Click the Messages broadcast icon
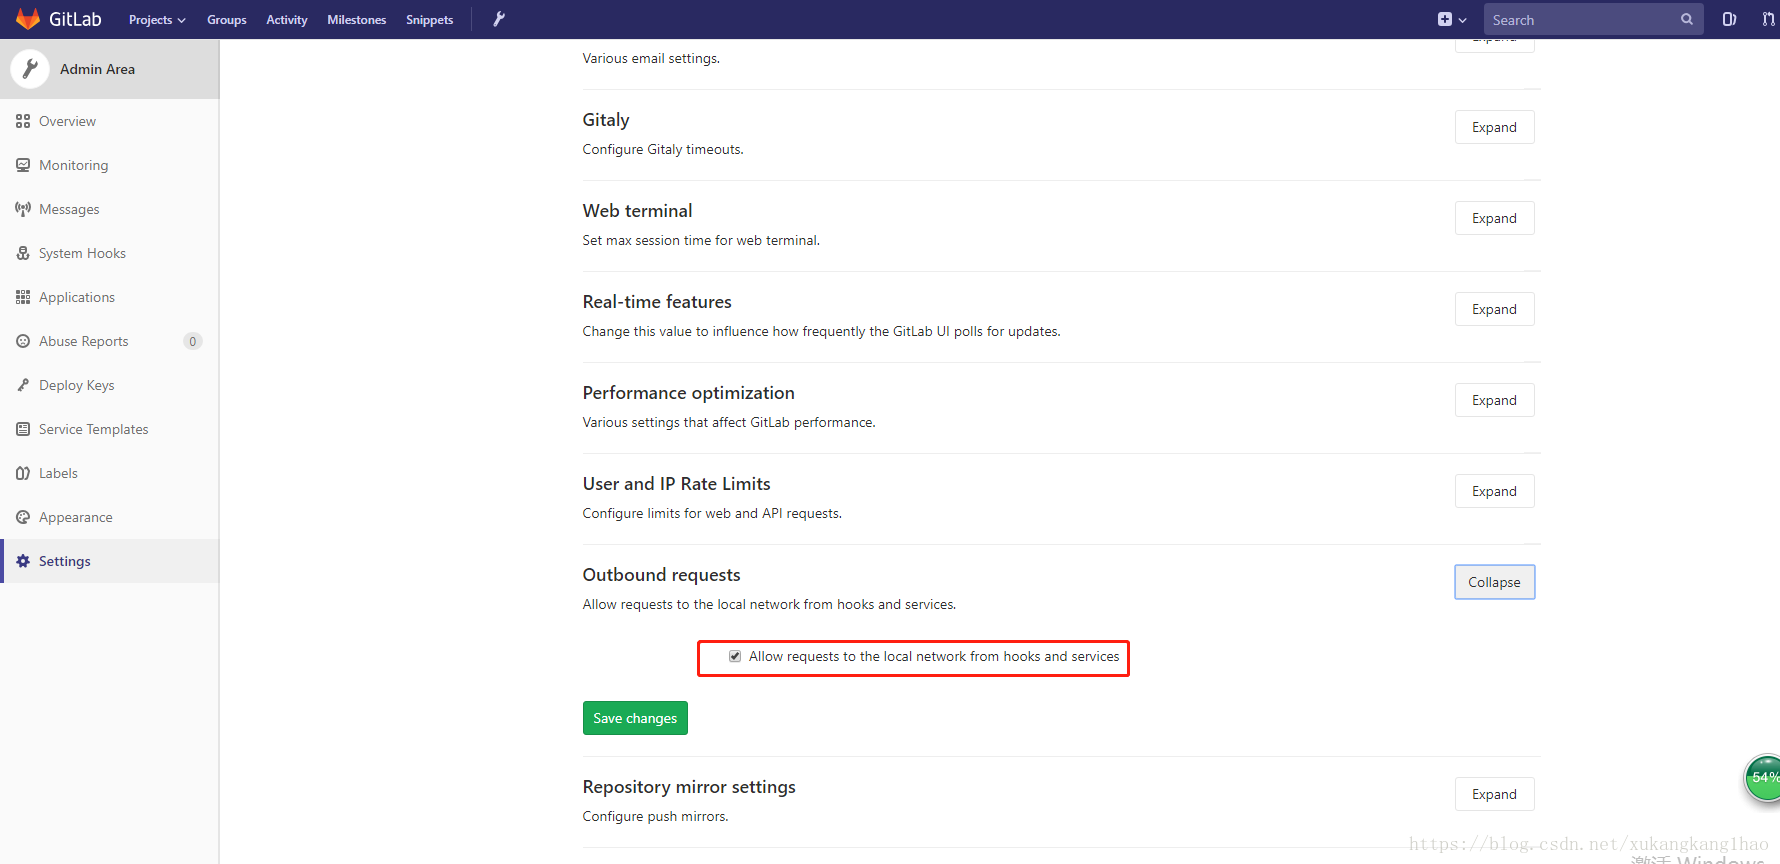The width and height of the screenshot is (1780, 864). [23, 209]
